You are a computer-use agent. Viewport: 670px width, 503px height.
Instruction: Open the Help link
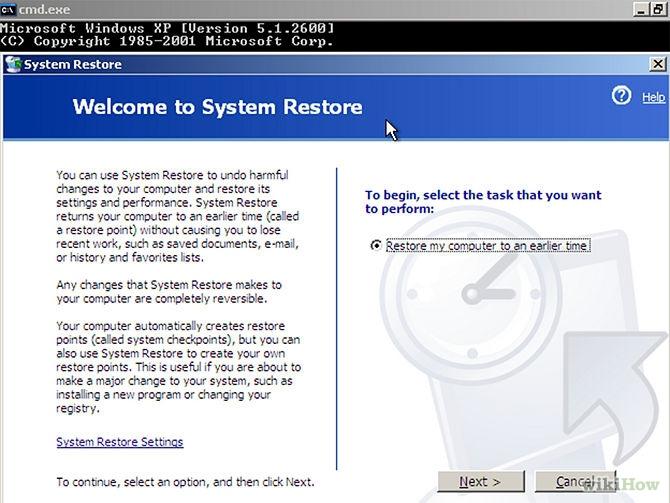[653, 97]
